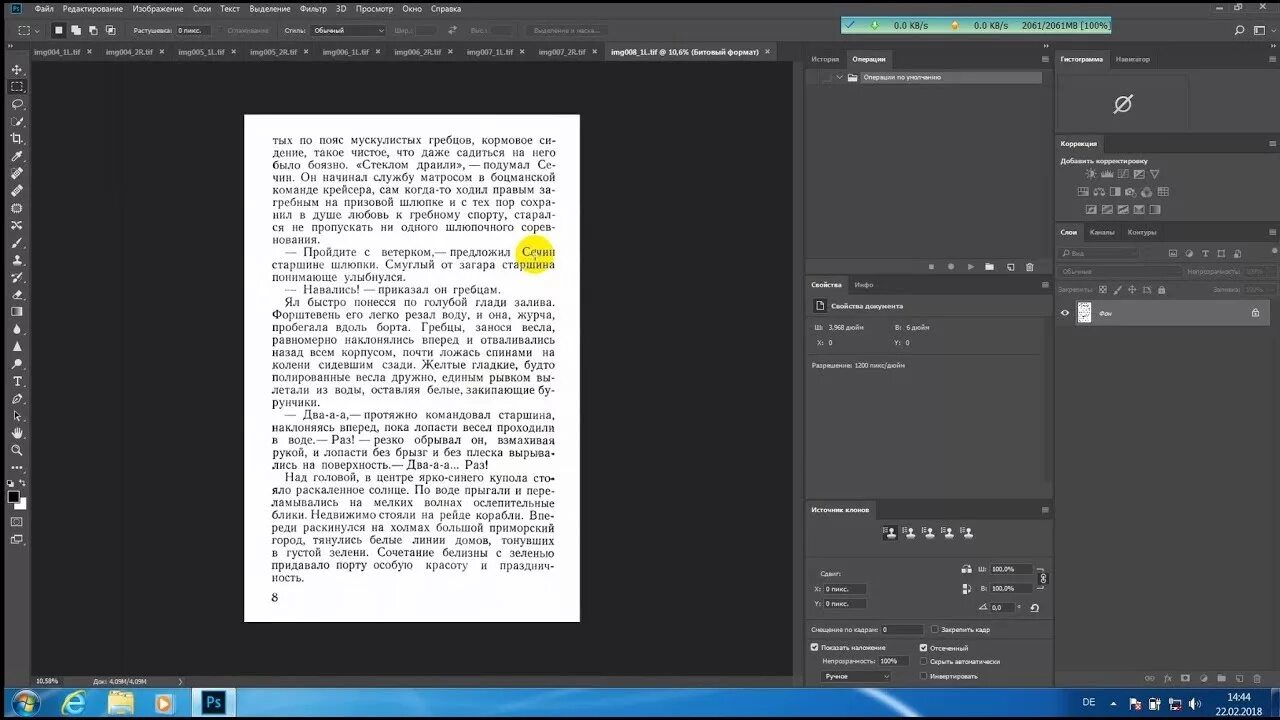Viewport: 1280px width, 720px height.
Task: Click the Смещение по кадрам input field
Action: [x=901, y=630]
